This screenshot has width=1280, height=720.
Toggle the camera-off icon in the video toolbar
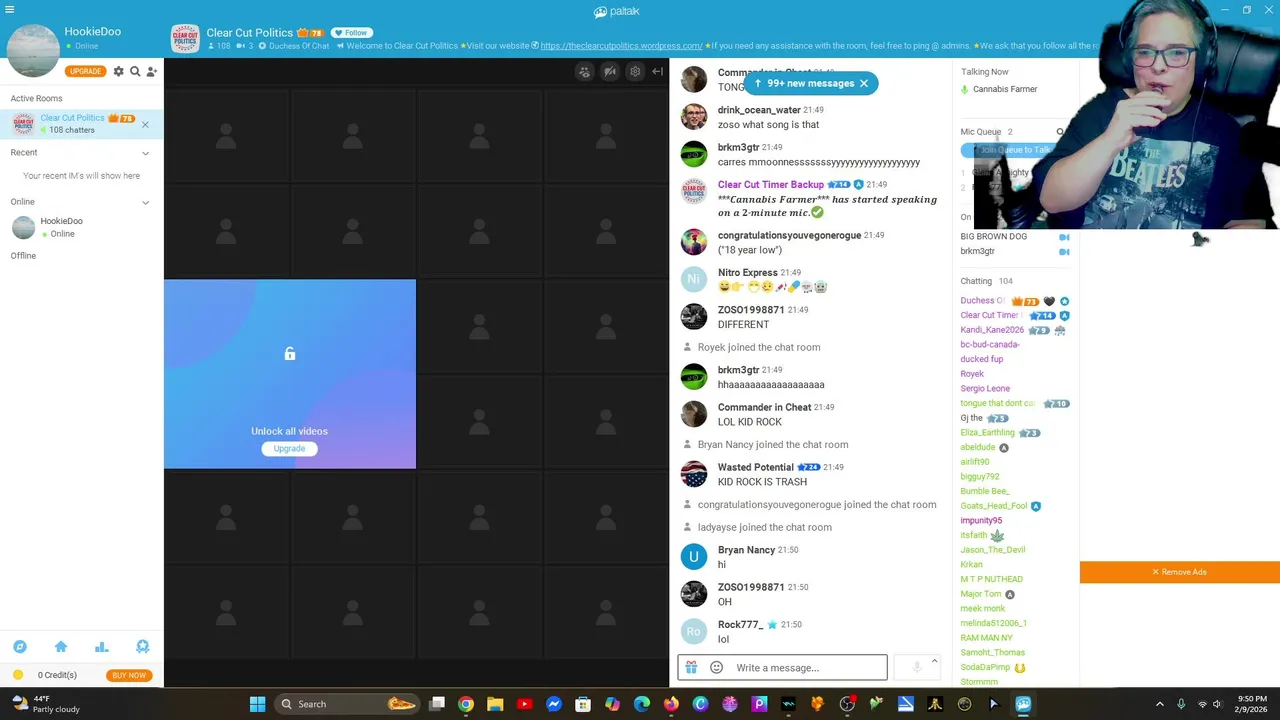point(610,72)
